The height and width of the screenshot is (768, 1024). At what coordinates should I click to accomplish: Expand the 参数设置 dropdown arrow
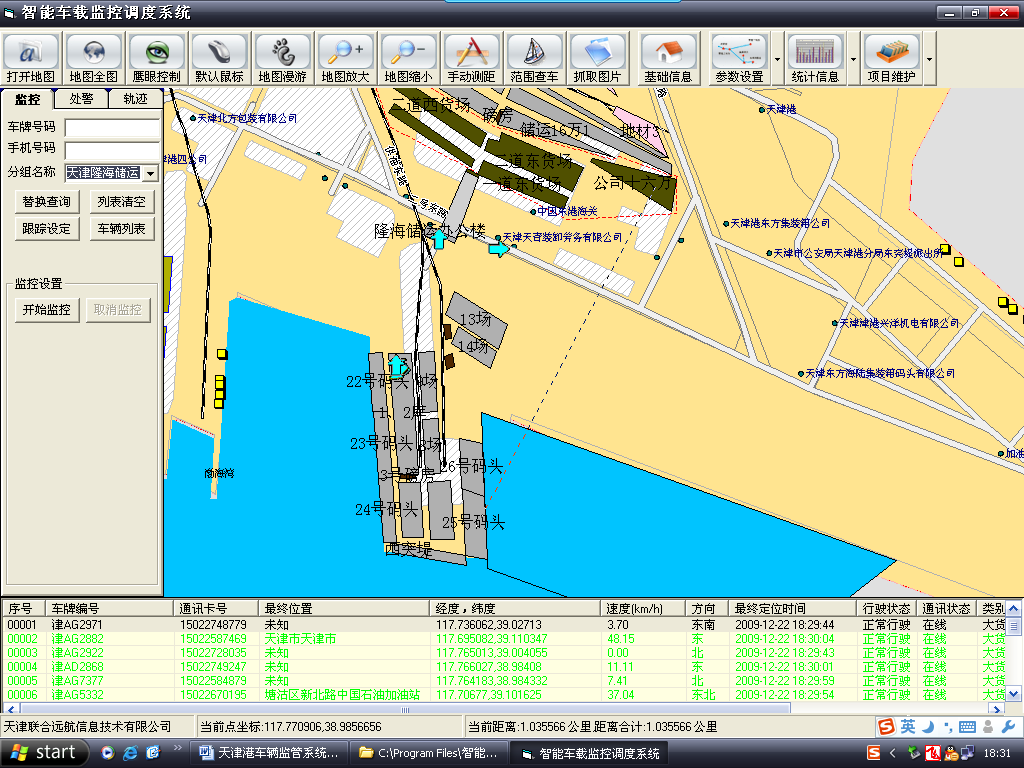pyautogui.click(x=776, y=58)
